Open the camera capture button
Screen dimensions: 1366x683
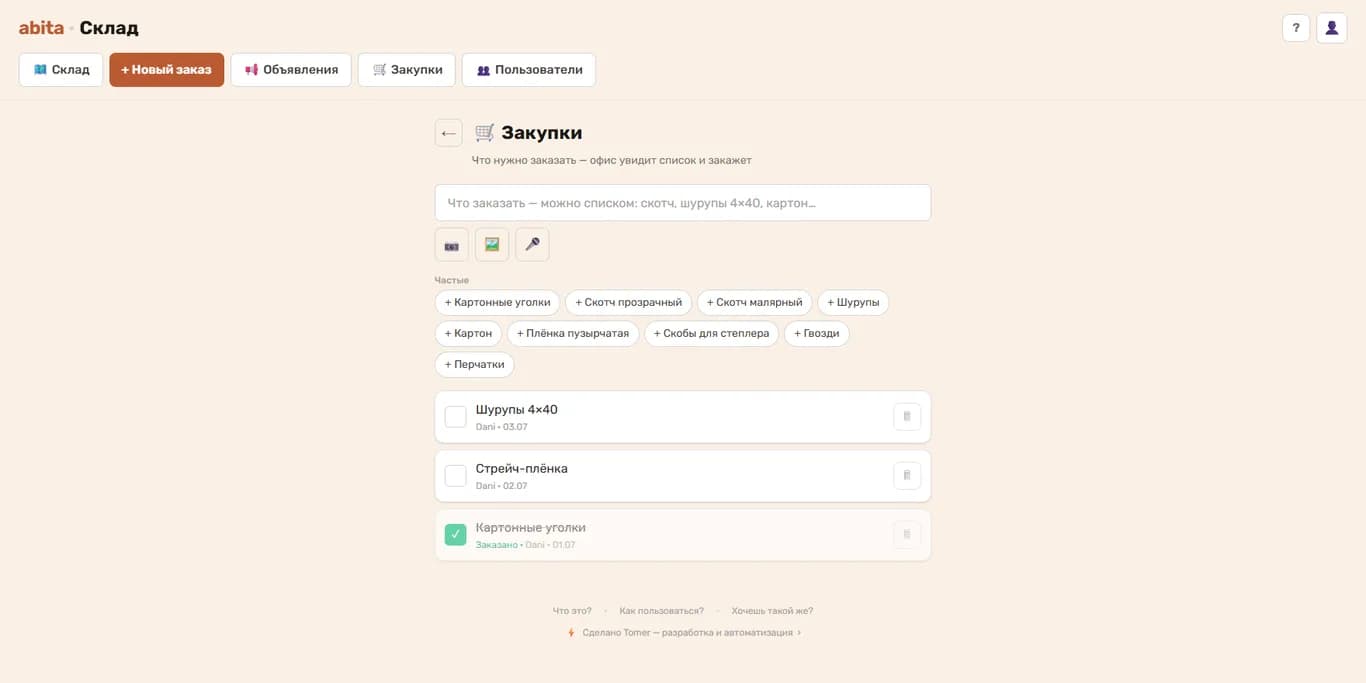pyautogui.click(x=451, y=245)
